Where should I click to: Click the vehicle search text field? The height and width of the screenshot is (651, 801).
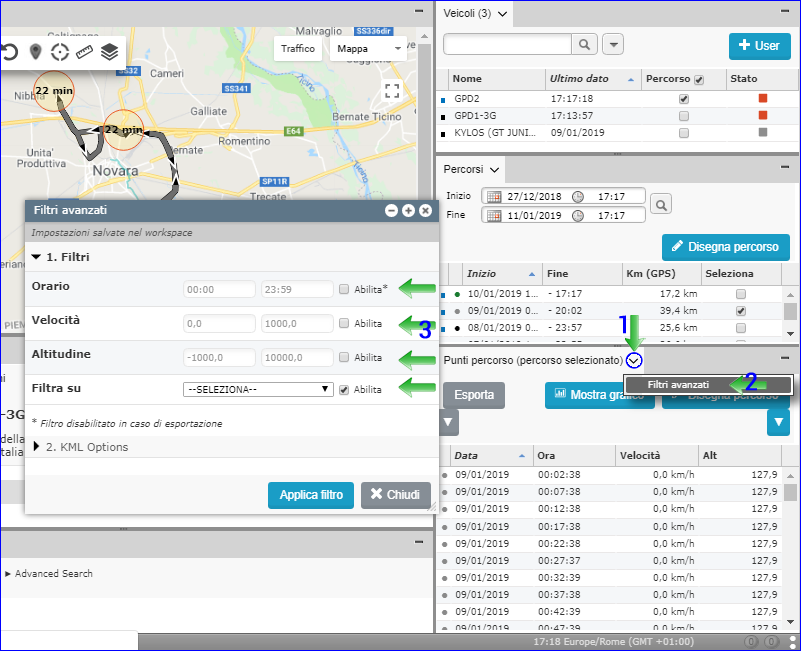pos(507,45)
